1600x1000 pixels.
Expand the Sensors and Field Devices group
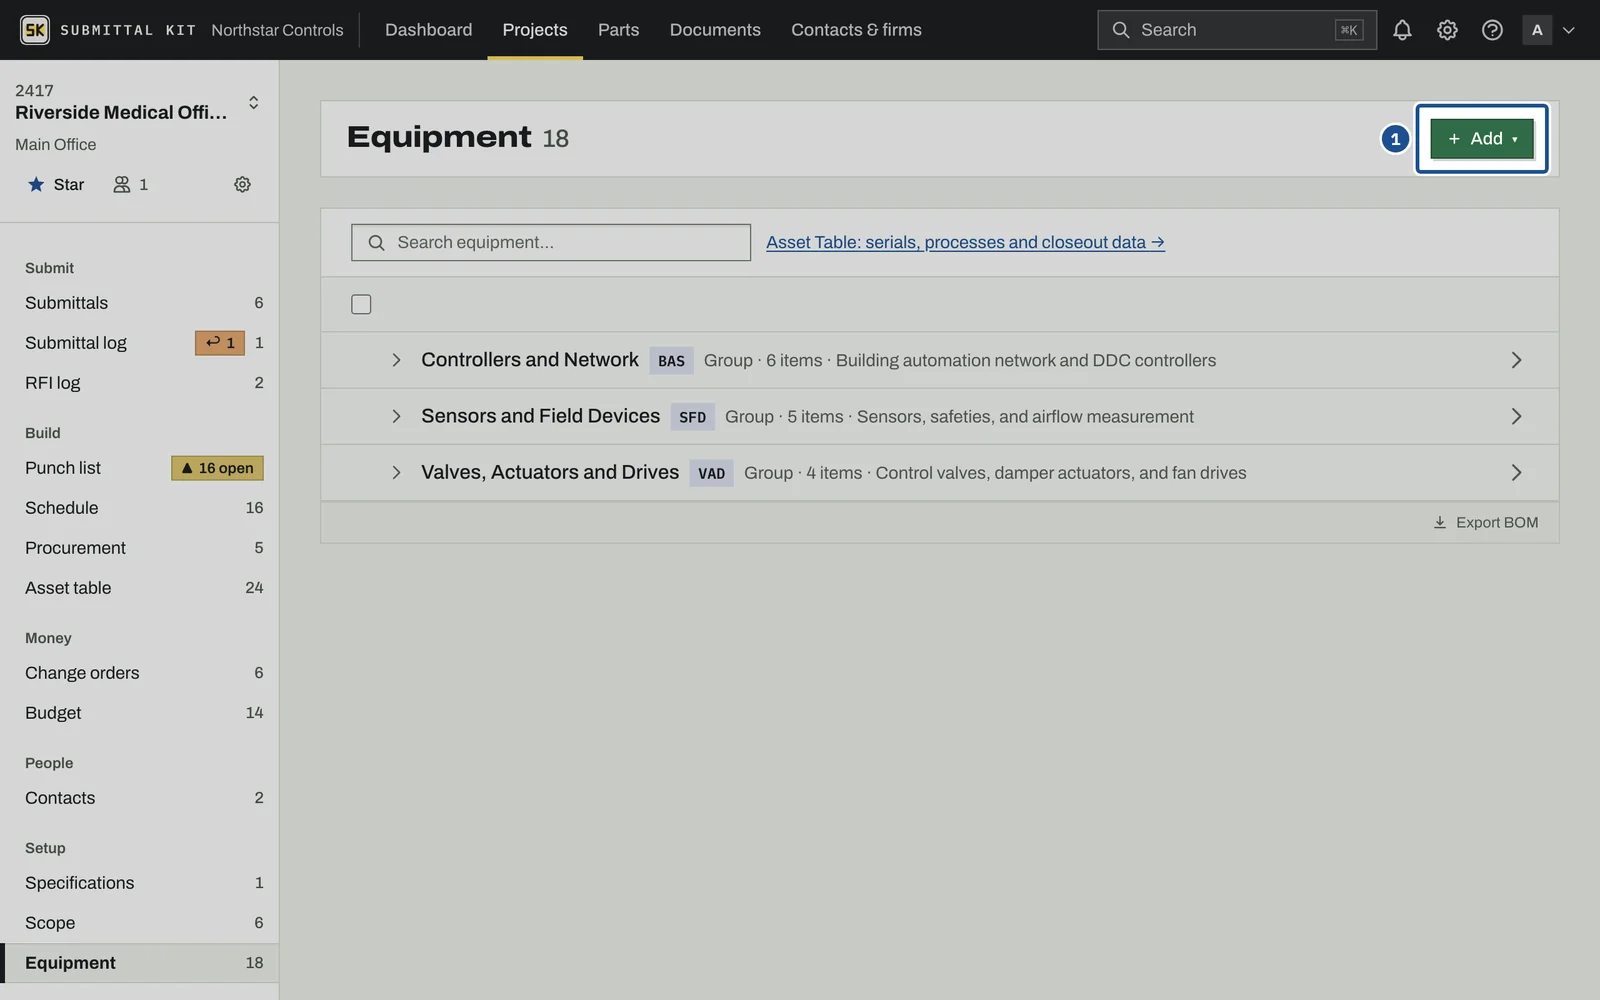[396, 416]
